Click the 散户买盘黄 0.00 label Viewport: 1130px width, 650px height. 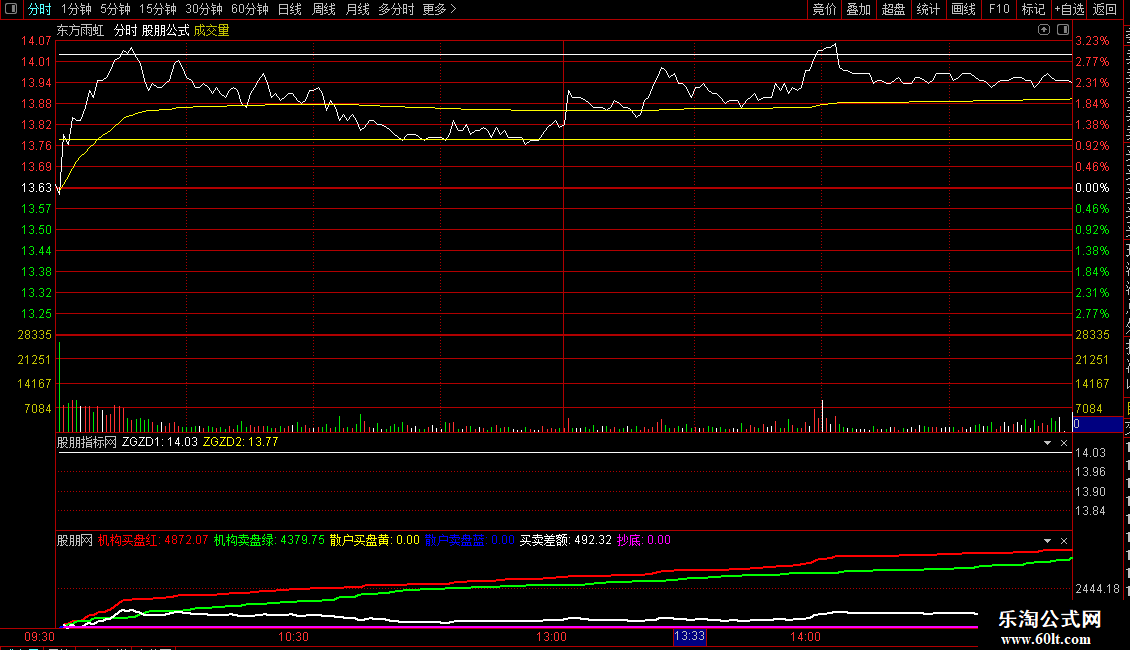(374, 540)
